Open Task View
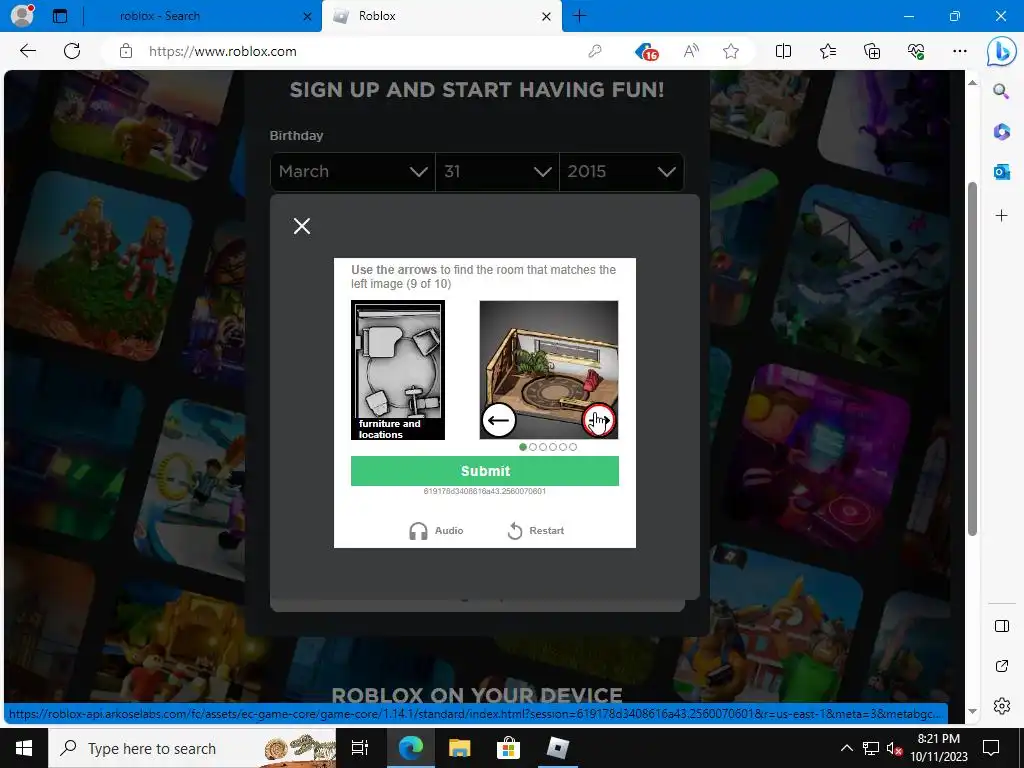Screen dimensions: 1024x768 point(360,748)
